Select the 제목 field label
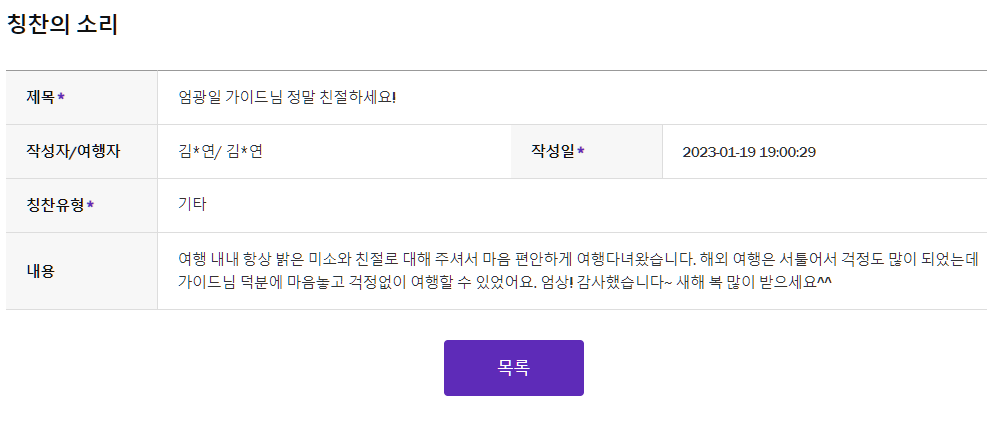 tap(40, 98)
